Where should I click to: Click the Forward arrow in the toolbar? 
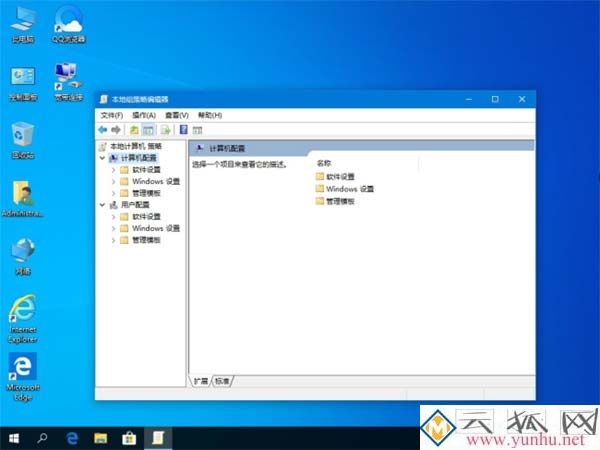tap(116, 130)
